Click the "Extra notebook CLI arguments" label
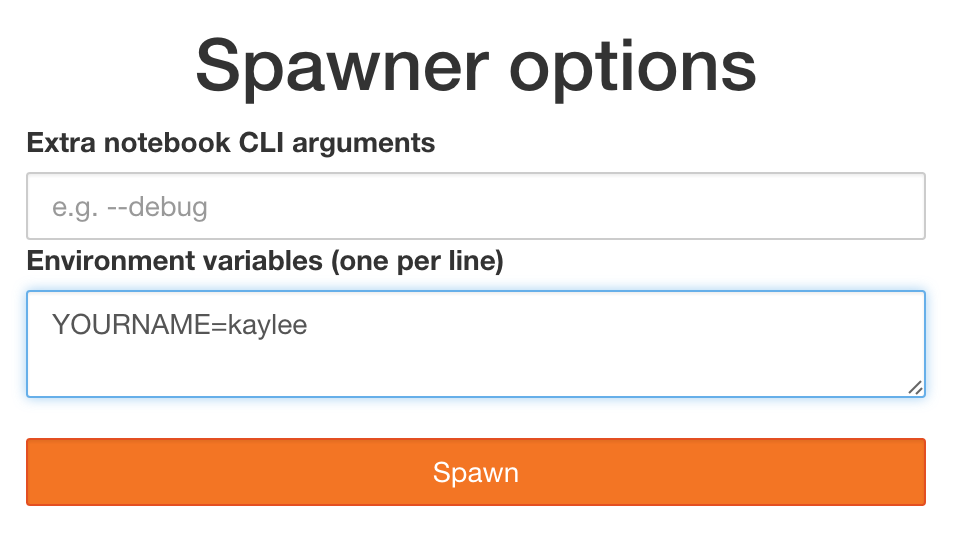This screenshot has height=554, width=964. (x=231, y=143)
